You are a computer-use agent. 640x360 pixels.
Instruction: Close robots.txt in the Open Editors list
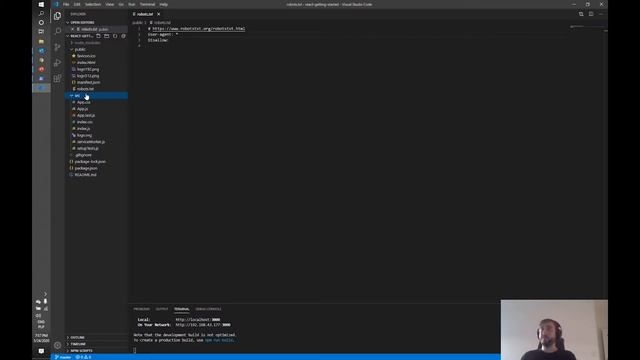pyautogui.click(x=73, y=29)
